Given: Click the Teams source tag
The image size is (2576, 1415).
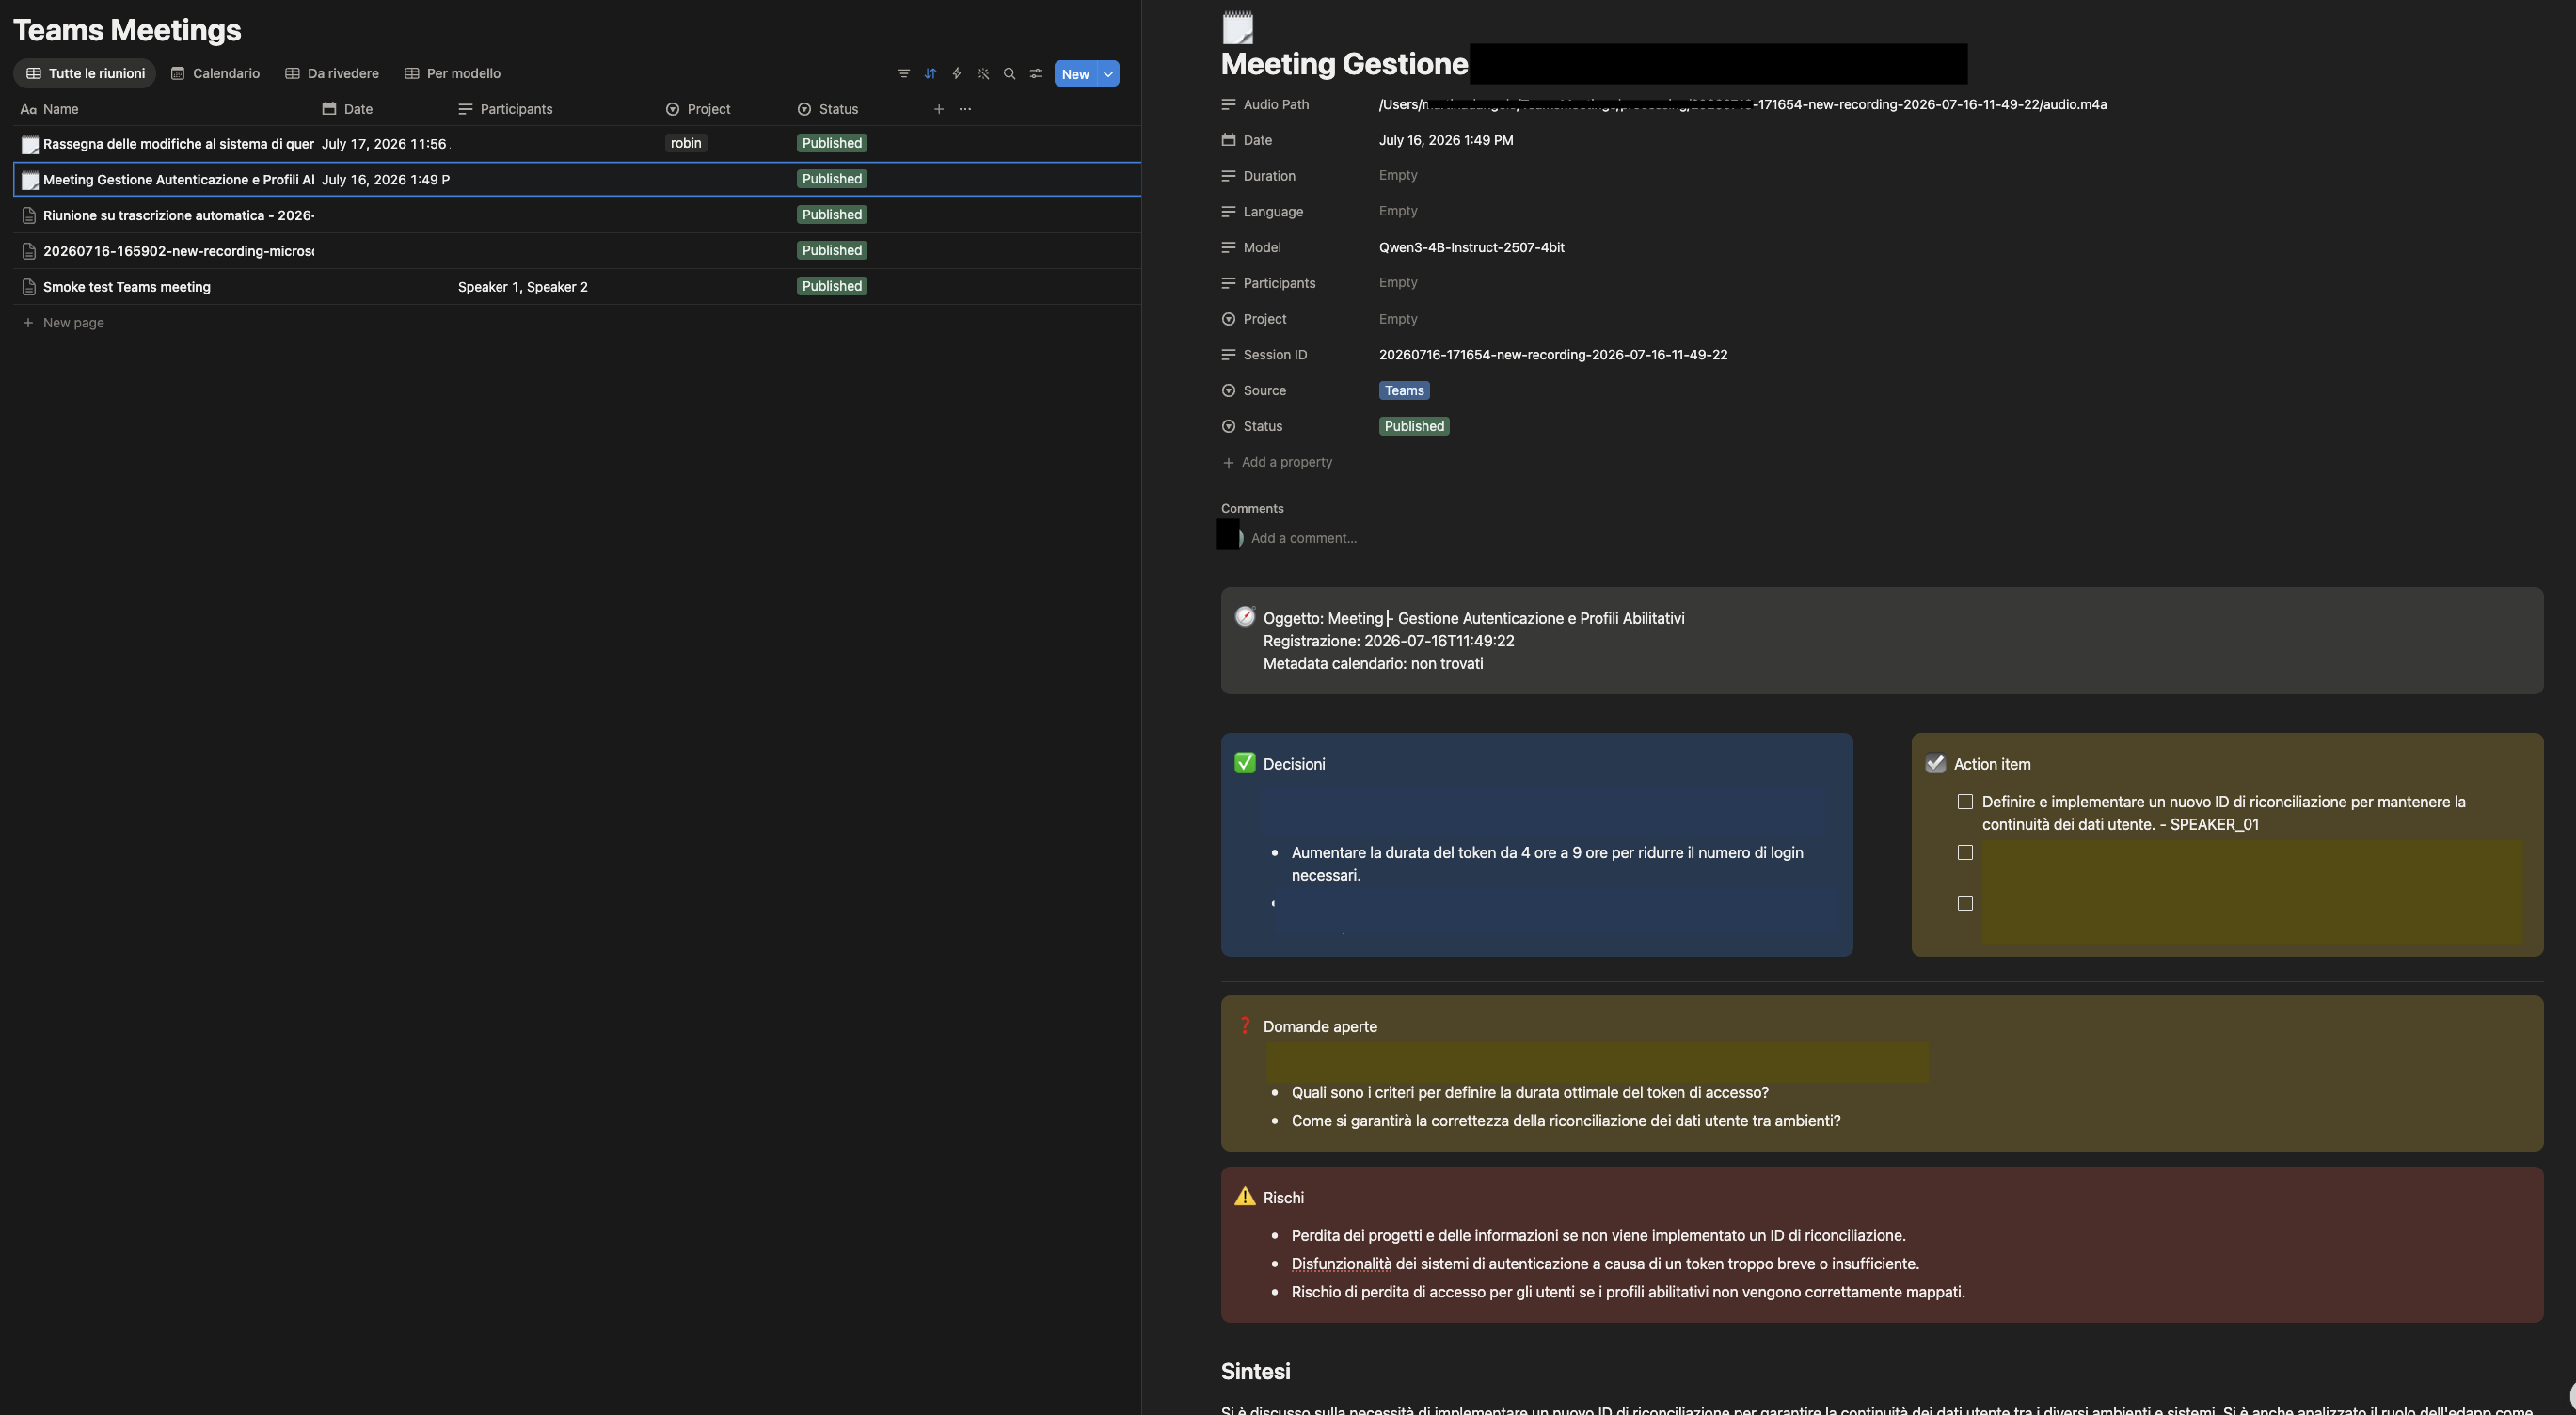Looking at the screenshot, I should [1404, 391].
